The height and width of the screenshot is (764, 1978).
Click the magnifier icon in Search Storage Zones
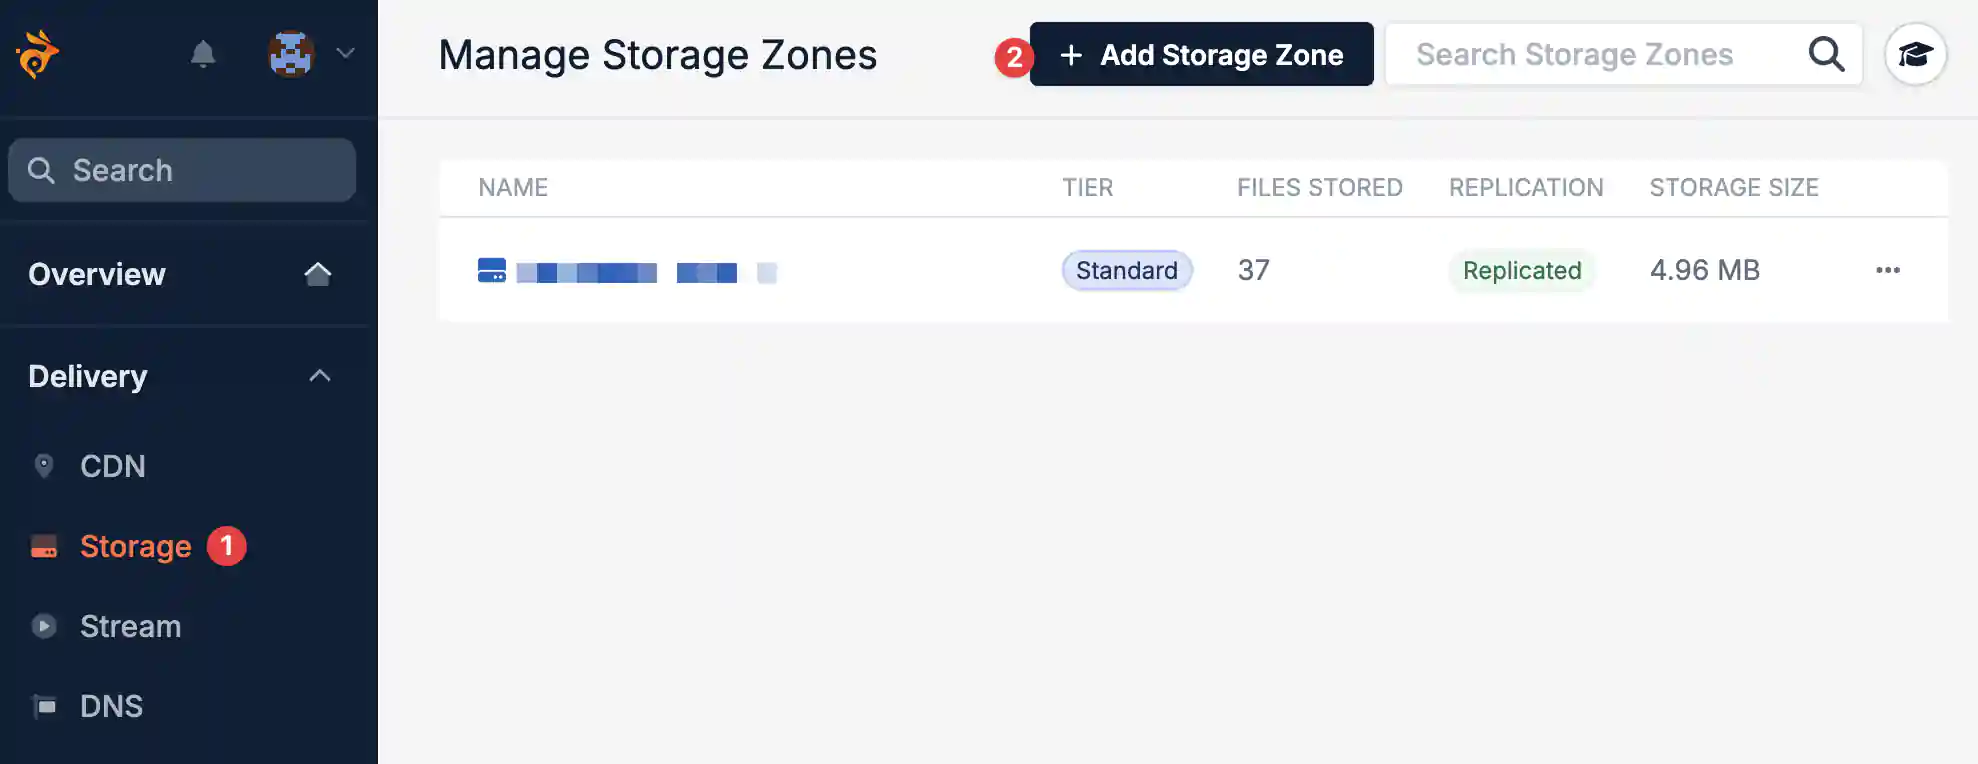pos(1826,54)
